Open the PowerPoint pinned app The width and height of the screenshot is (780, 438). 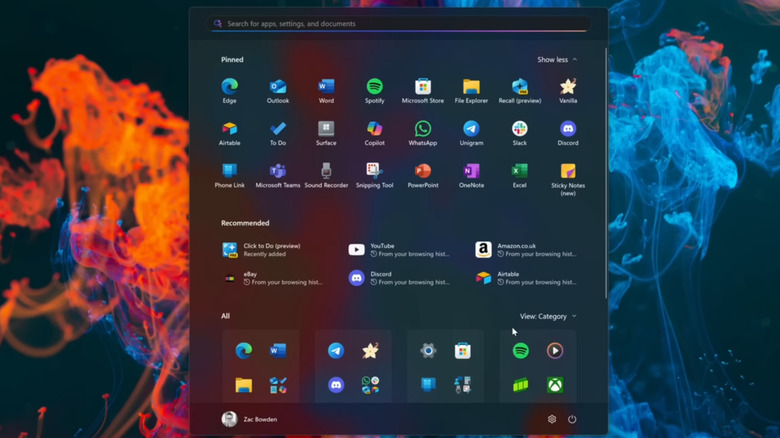click(x=423, y=175)
